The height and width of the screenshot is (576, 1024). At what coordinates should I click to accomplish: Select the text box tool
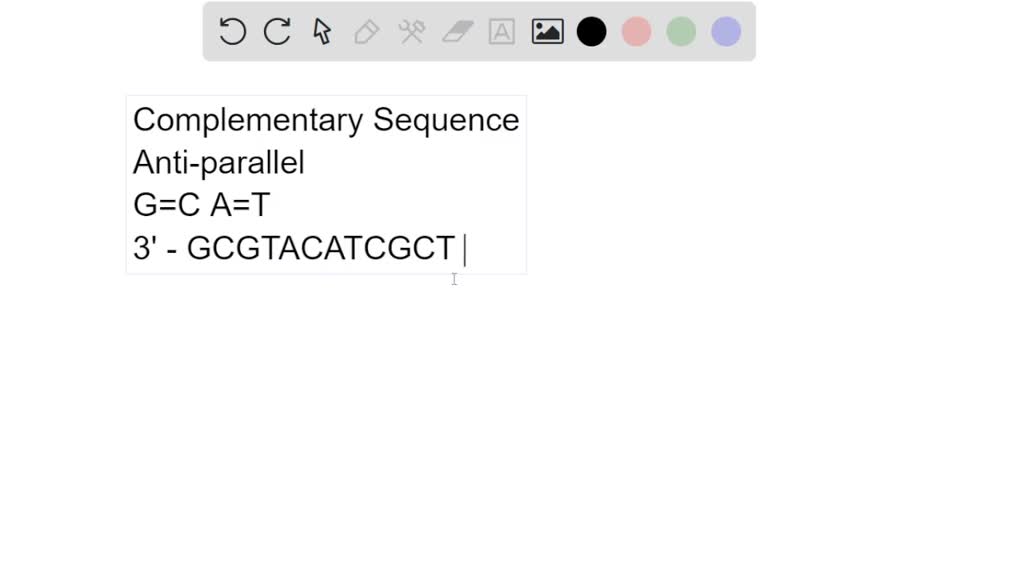(x=501, y=31)
